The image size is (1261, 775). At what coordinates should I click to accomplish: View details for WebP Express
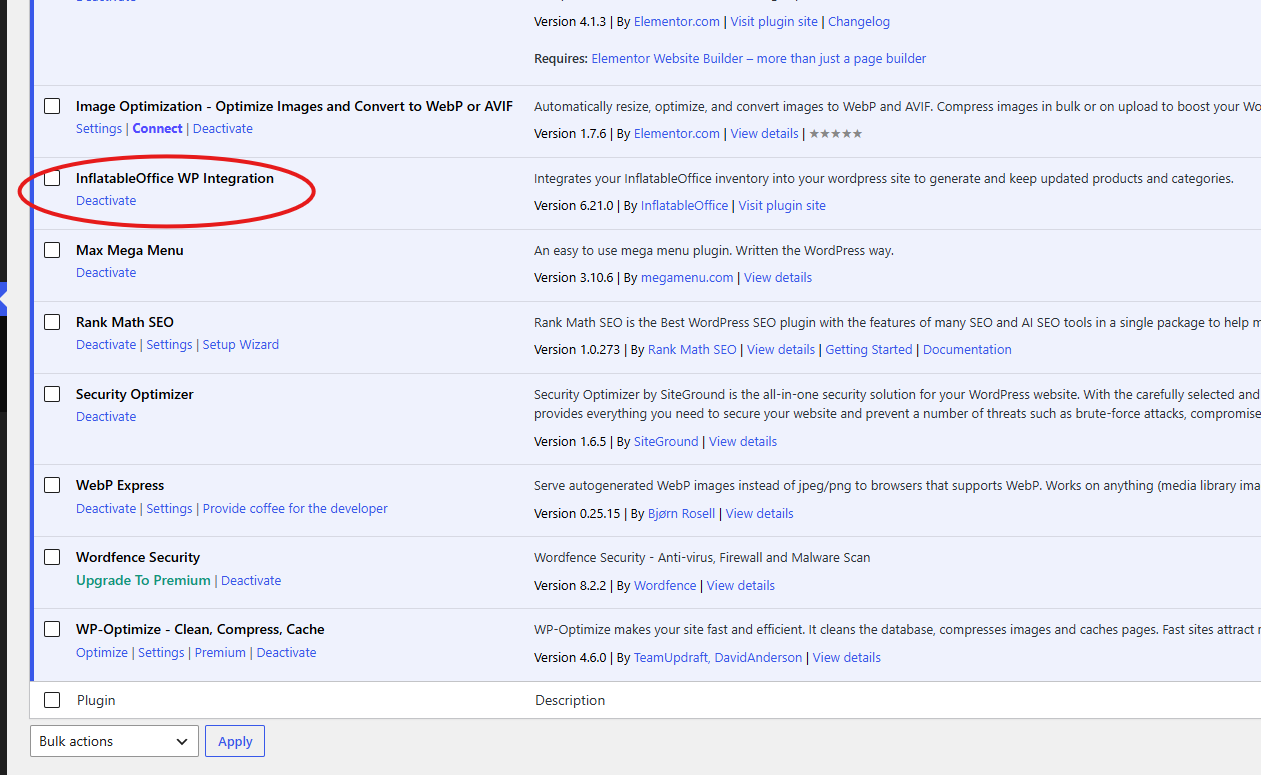tap(760, 513)
